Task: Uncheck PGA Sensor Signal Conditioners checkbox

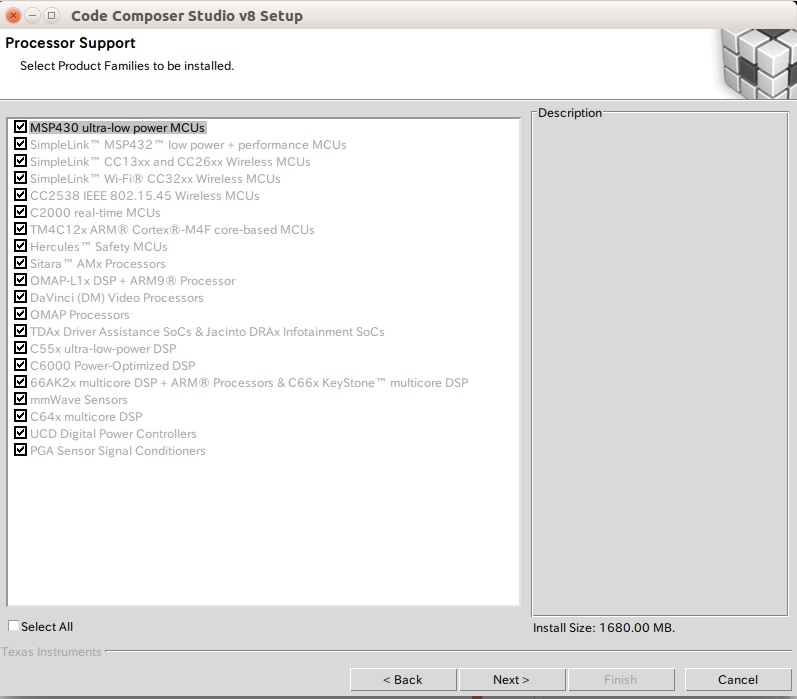Action: (x=20, y=450)
